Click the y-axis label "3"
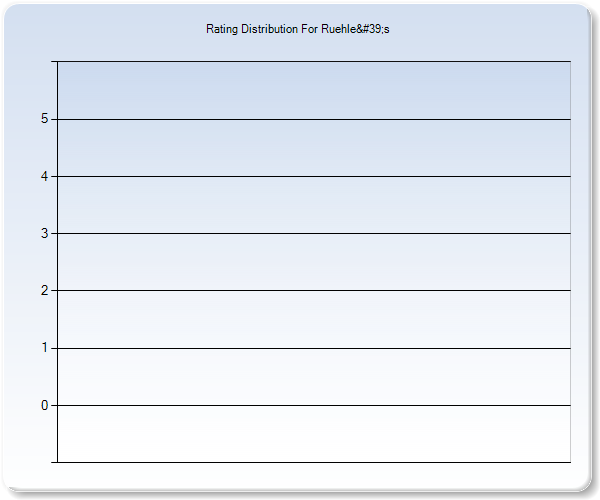Viewport: 600px width, 500px height. (x=44, y=233)
